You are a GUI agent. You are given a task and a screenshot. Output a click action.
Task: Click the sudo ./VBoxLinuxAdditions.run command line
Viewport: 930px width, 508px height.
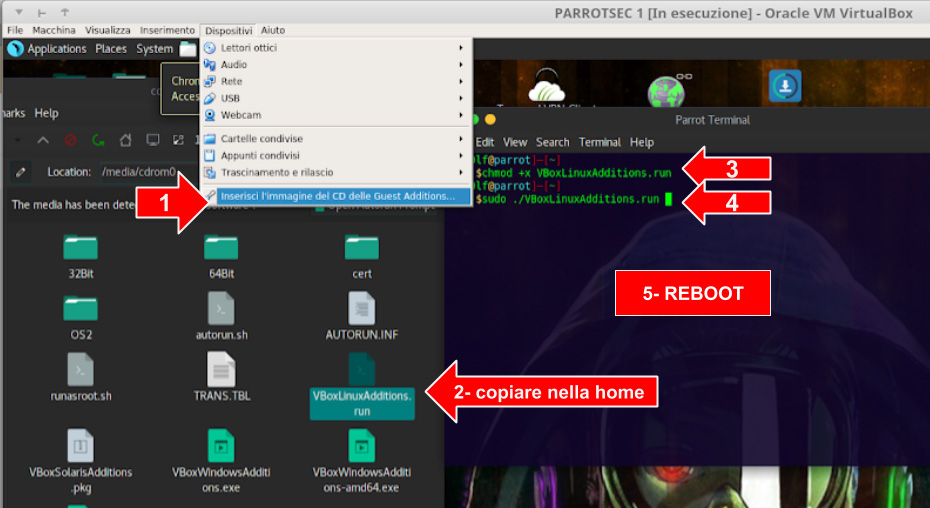coord(570,199)
